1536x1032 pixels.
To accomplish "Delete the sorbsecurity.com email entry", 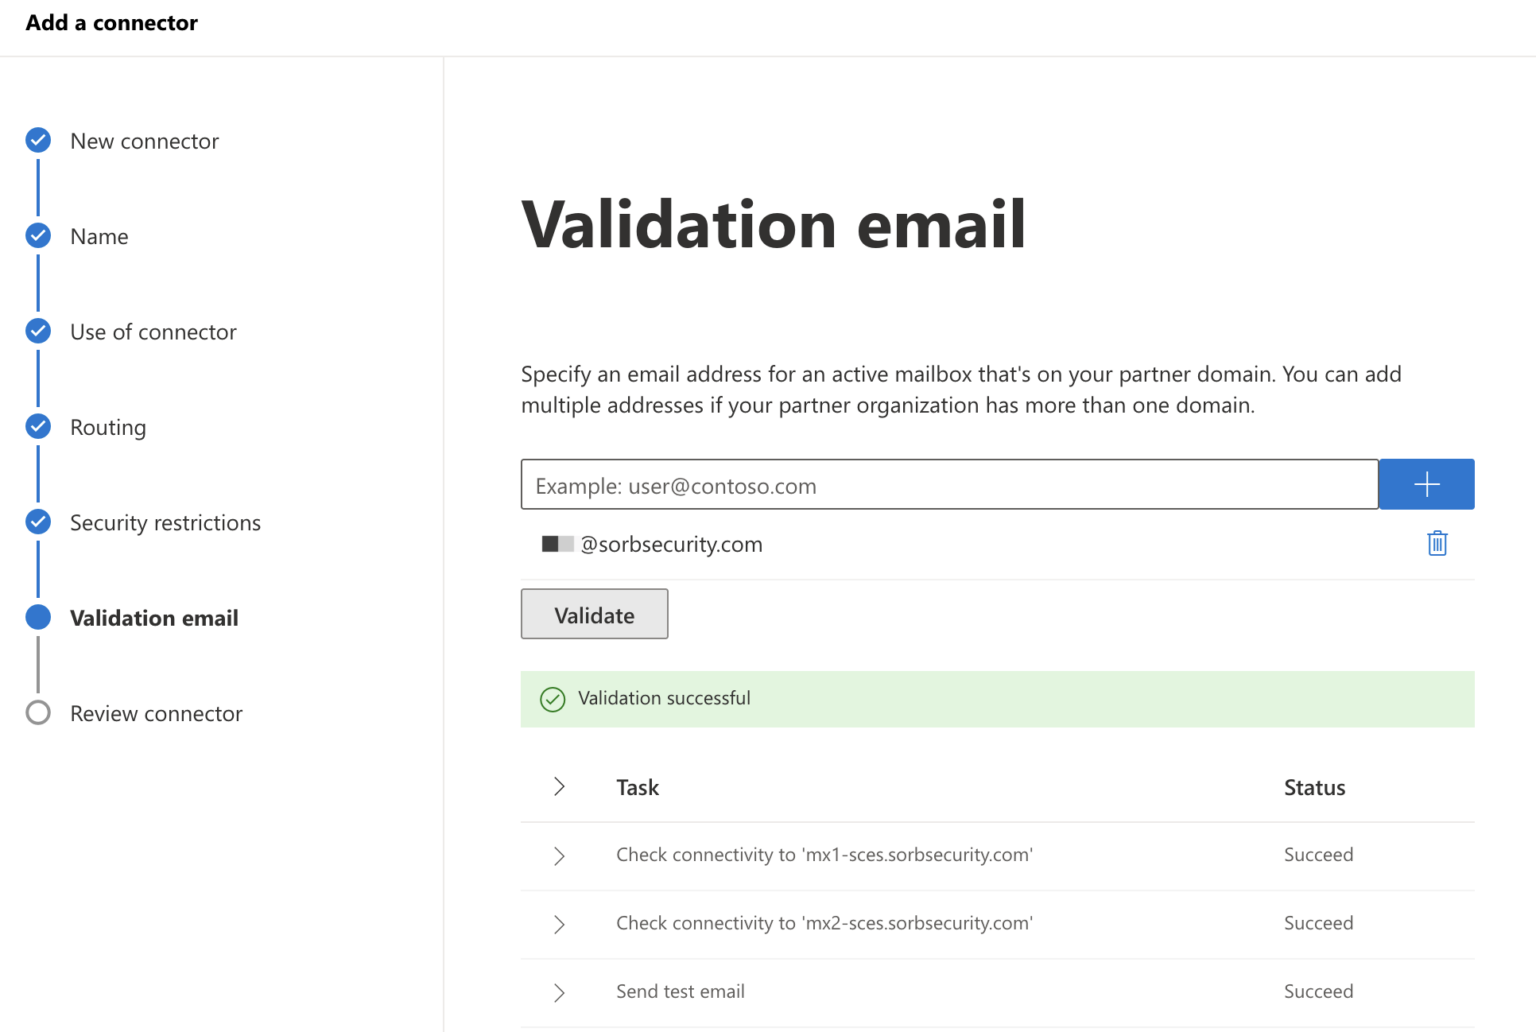I will pyautogui.click(x=1437, y=543).
